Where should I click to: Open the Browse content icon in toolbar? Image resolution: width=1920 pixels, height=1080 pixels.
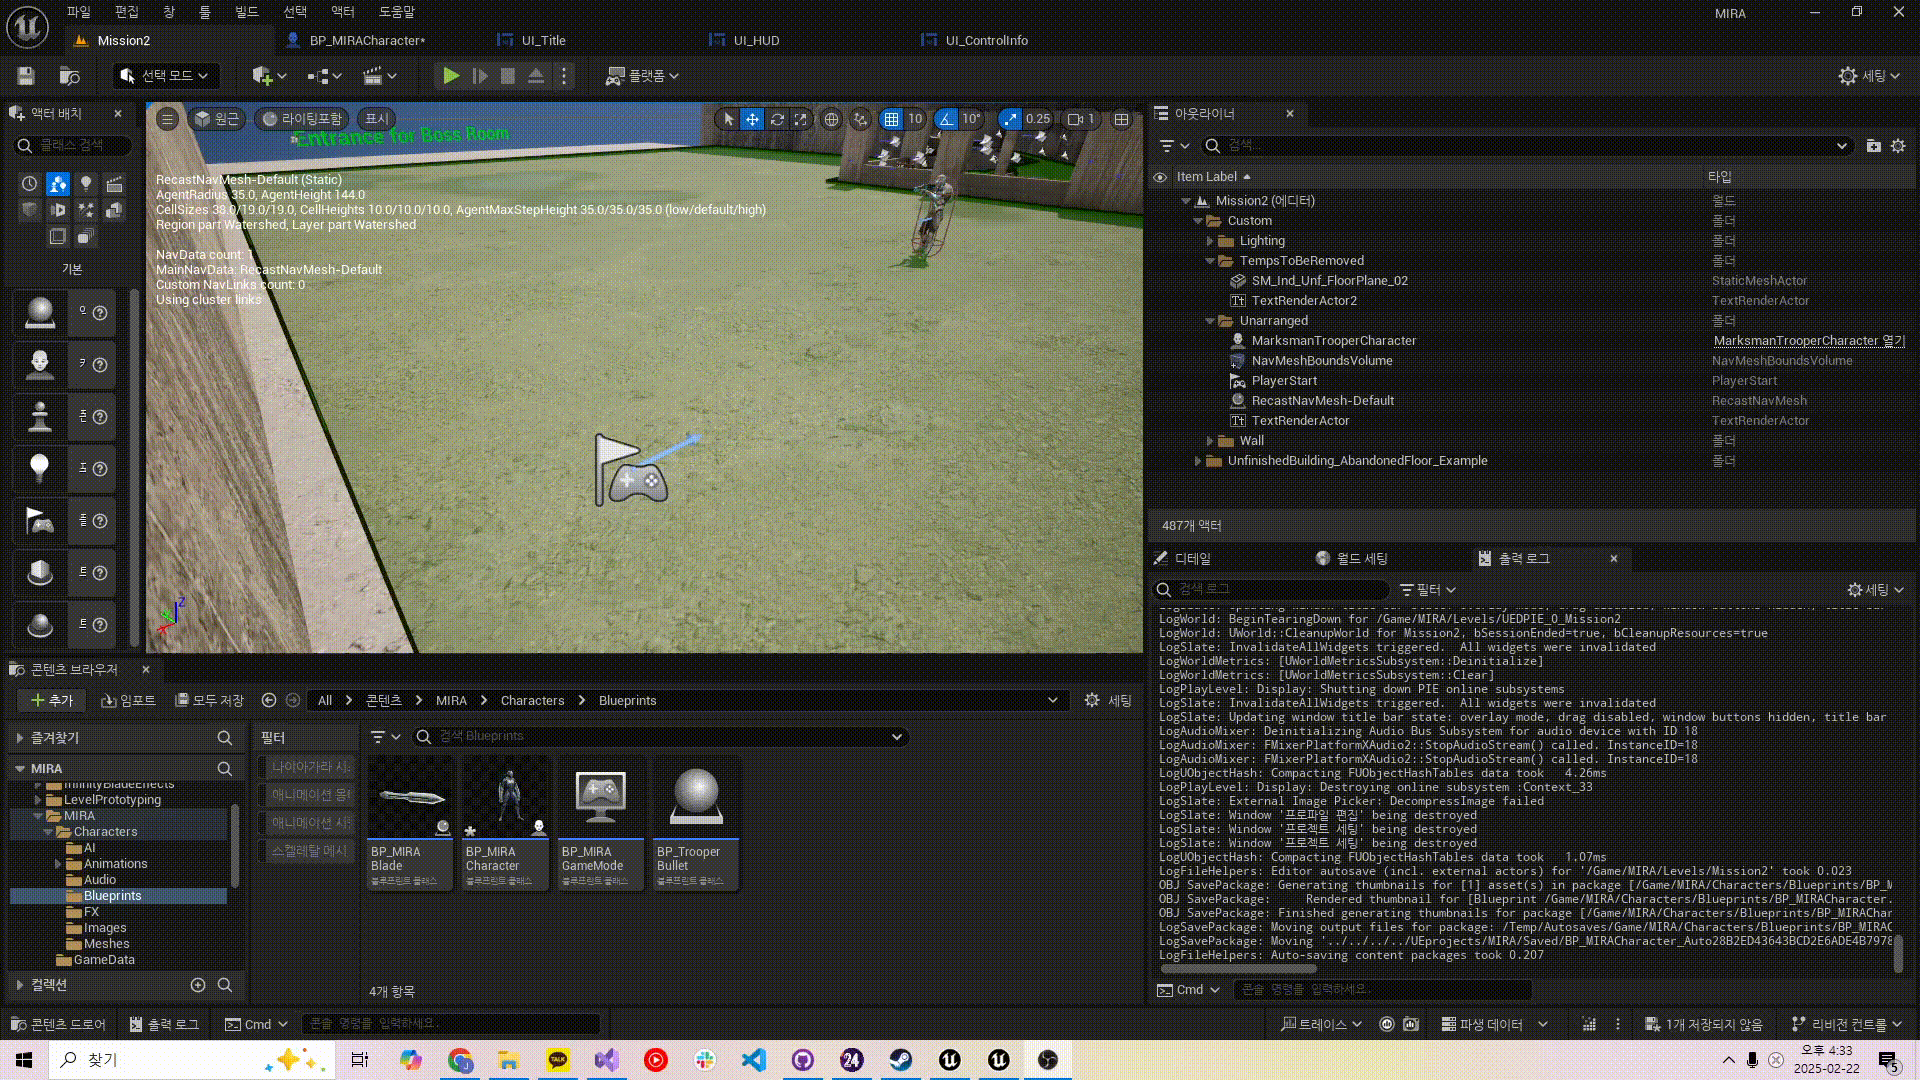[69, 76]
